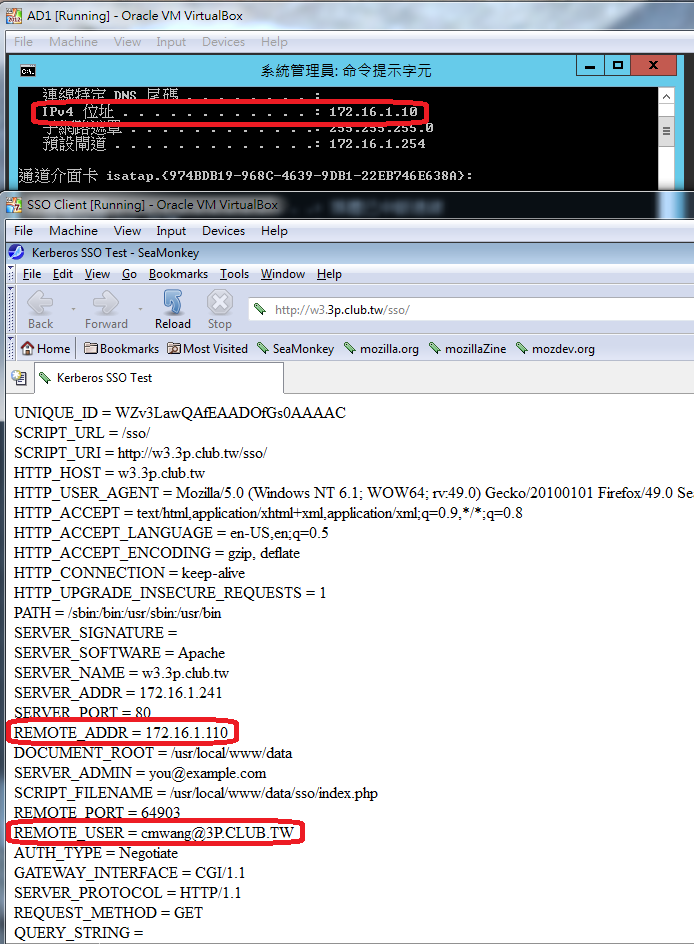Click the UNIQUE_ID value line

180,413
